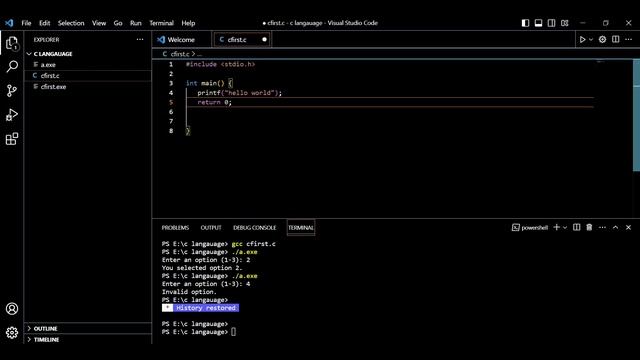Open the Extensions view icon
This screenshot has width=640, height=360.
click(12, 139)
